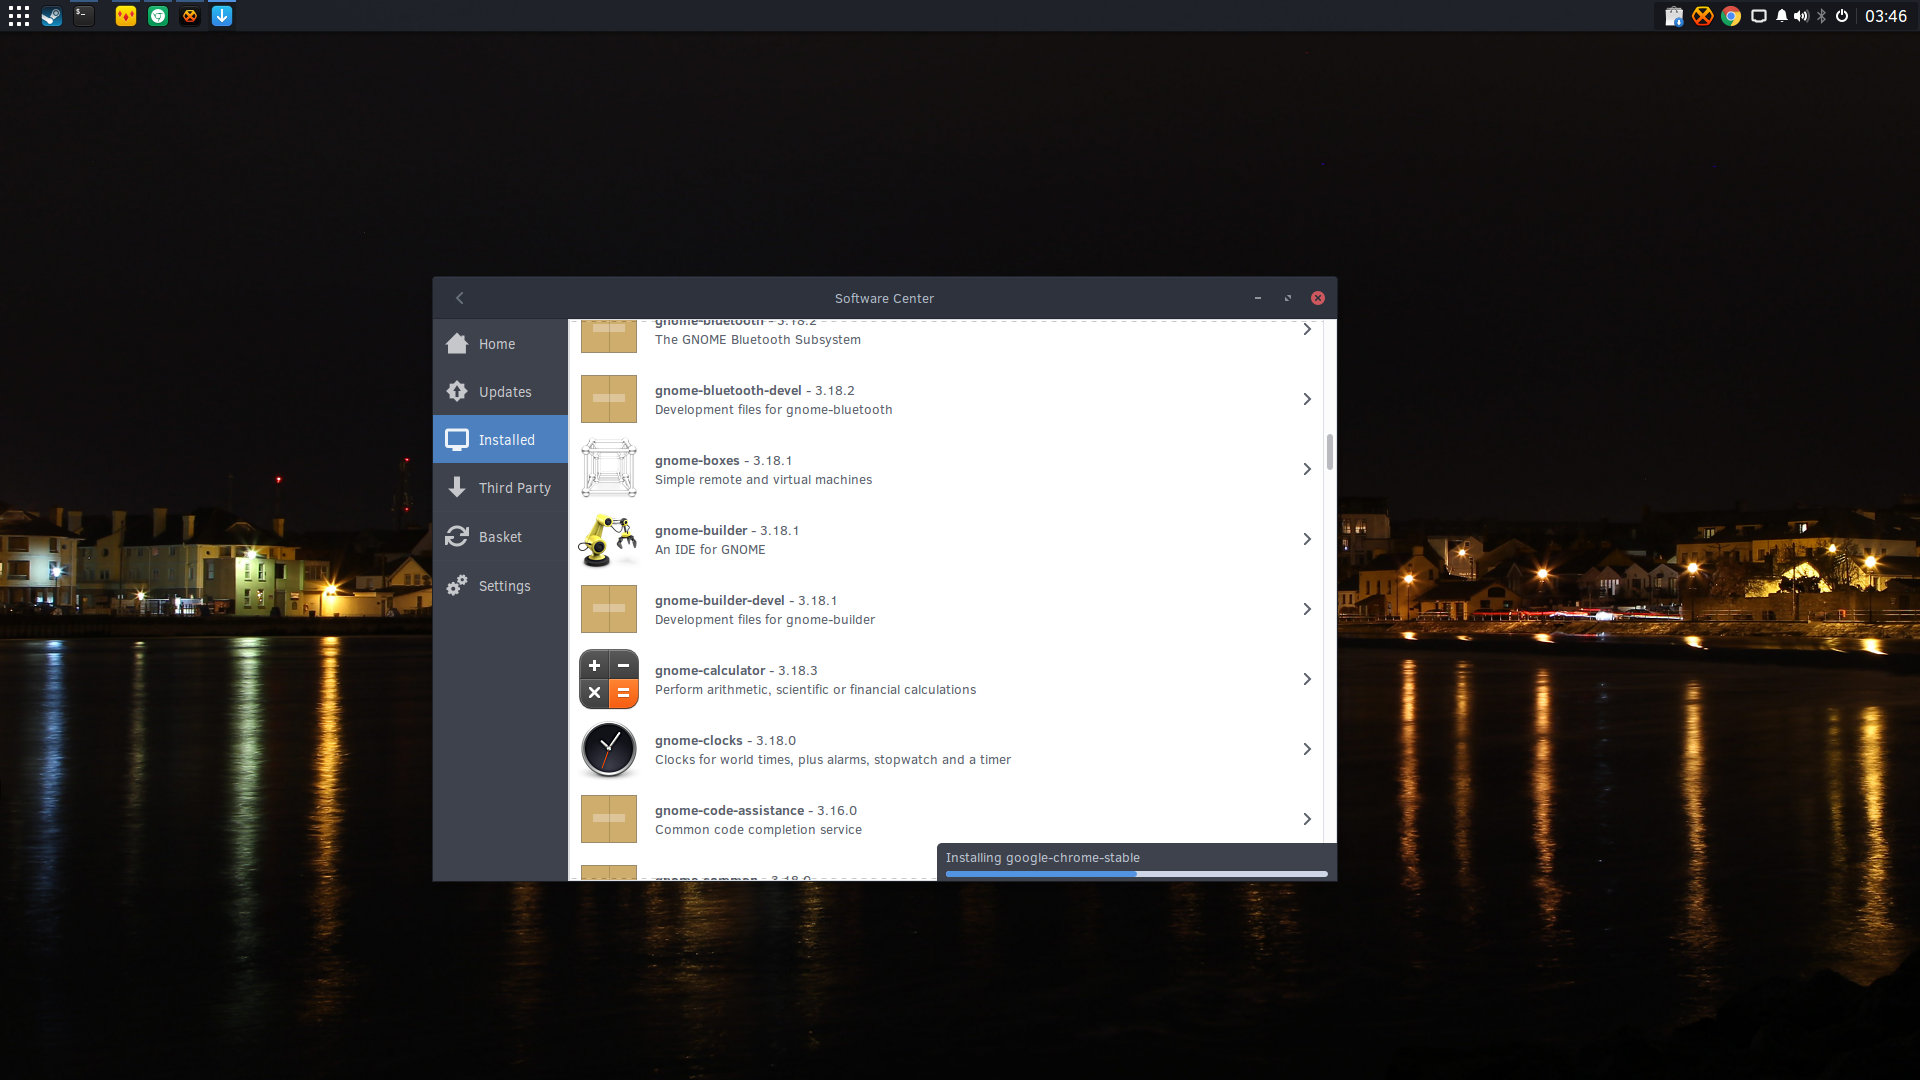Click the Bluetooth tray indicator
Screen dimensions: 1920x1080
coord(1822,16)
